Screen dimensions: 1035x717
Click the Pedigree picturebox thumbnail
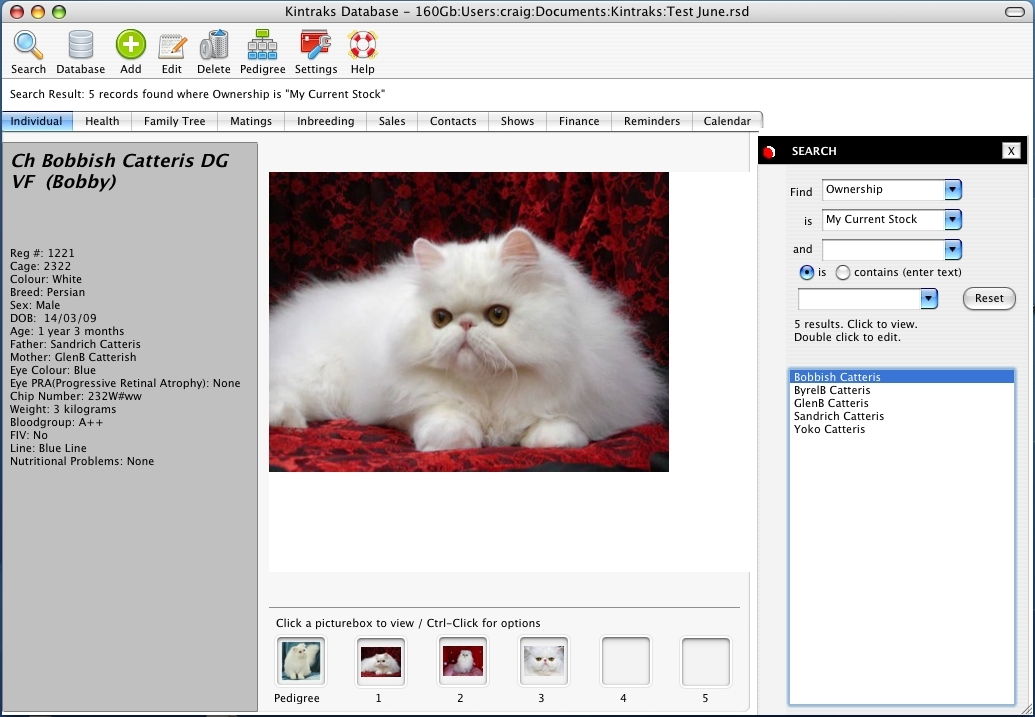[x=299, y=660]
